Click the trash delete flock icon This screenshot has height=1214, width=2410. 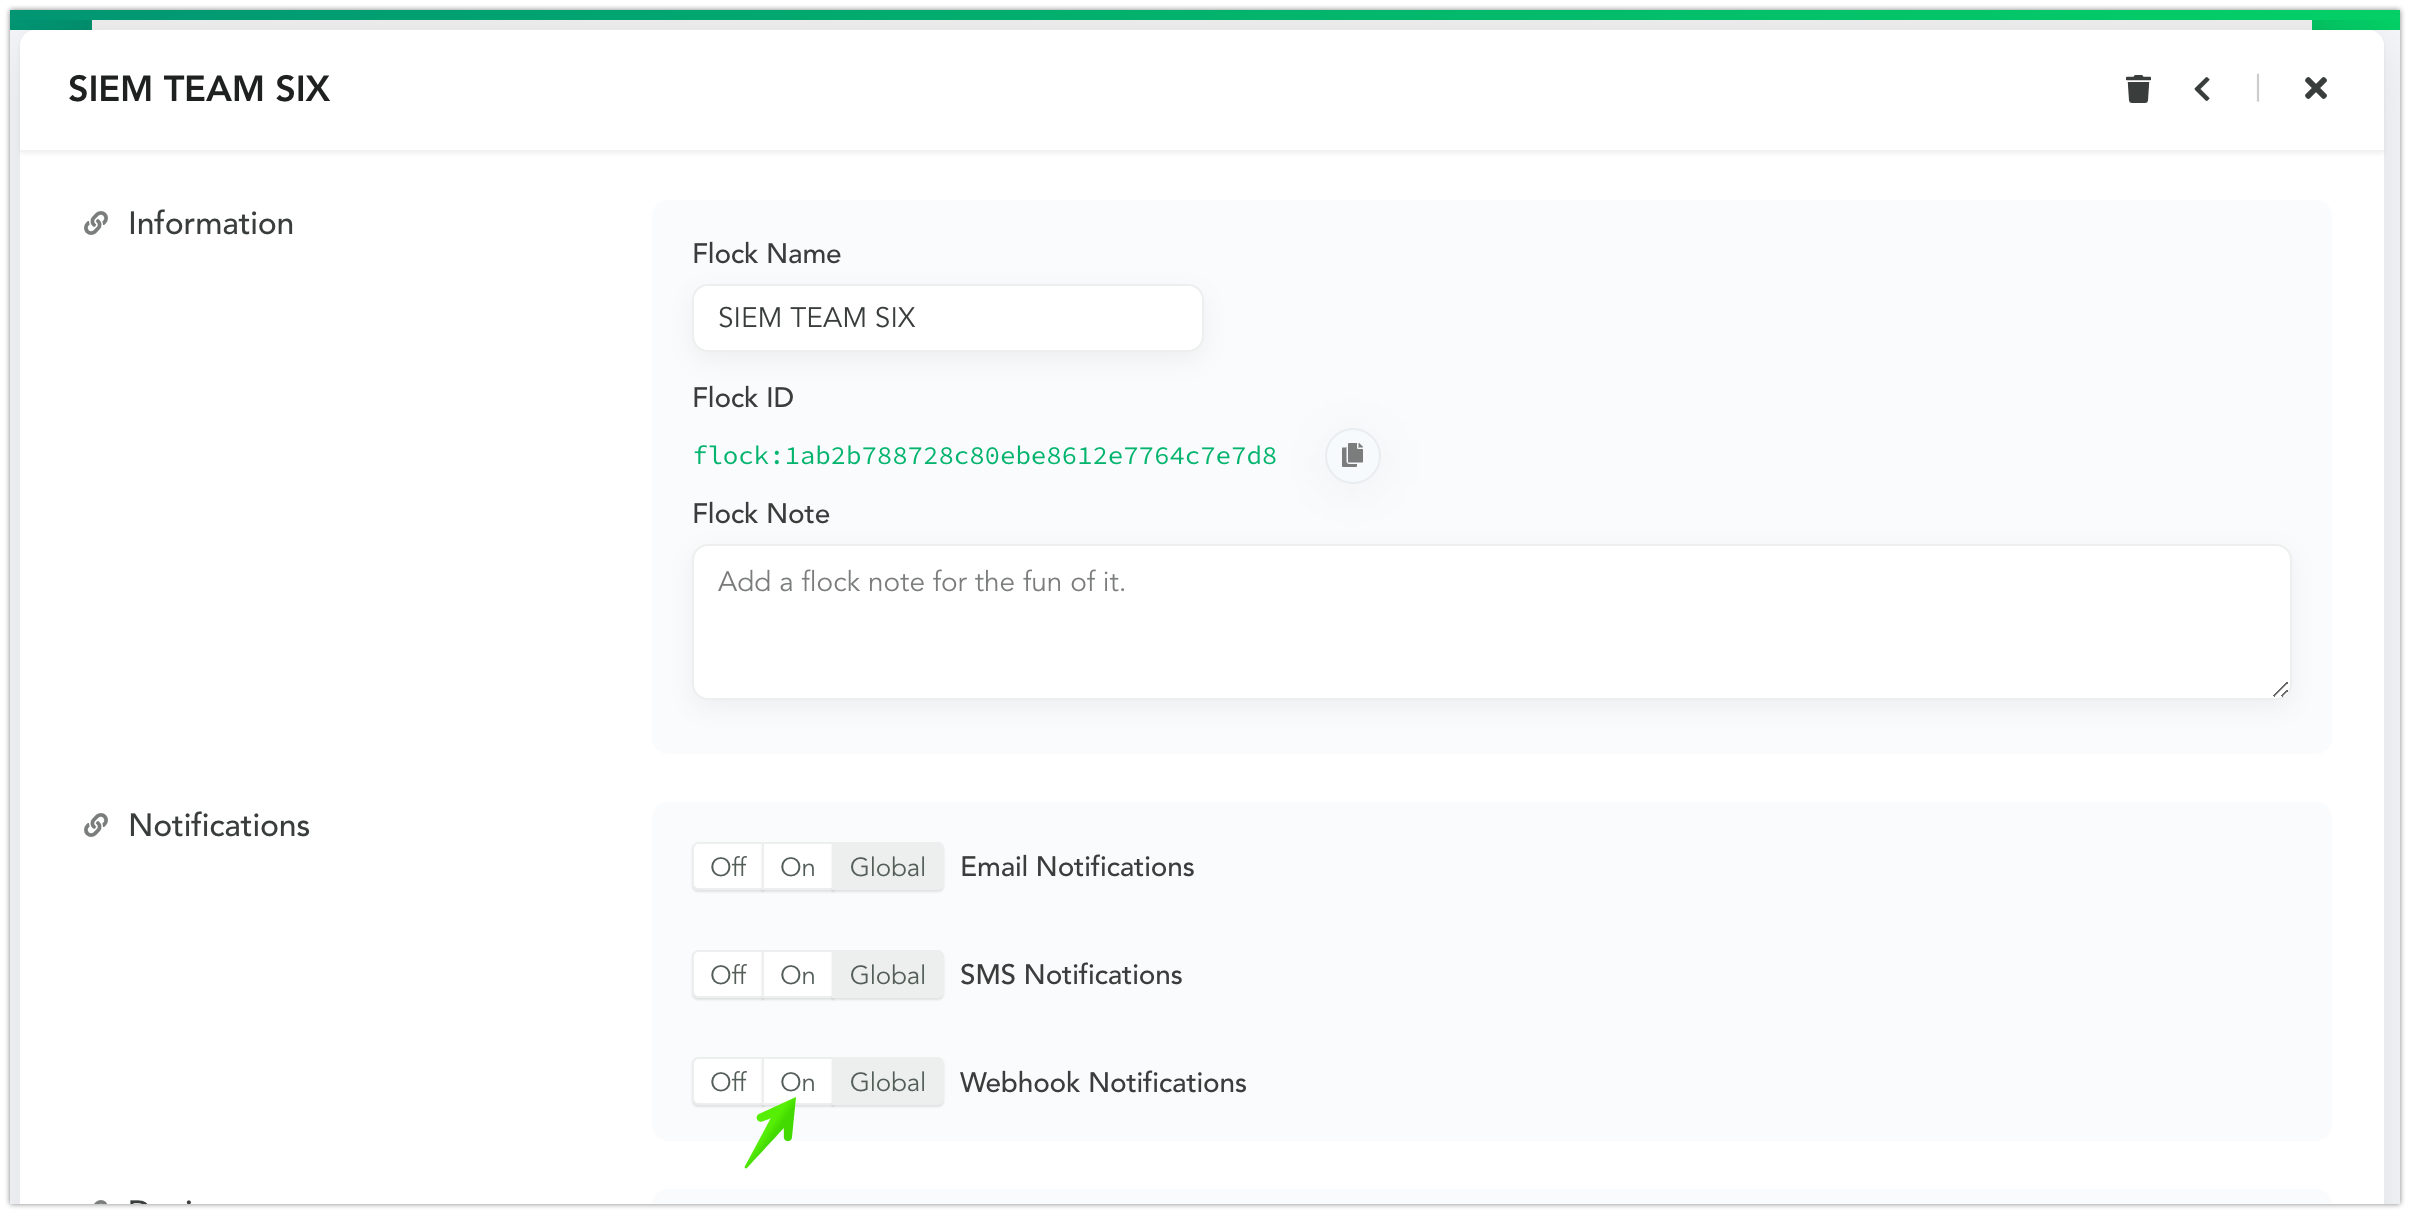pos(2138,89)
